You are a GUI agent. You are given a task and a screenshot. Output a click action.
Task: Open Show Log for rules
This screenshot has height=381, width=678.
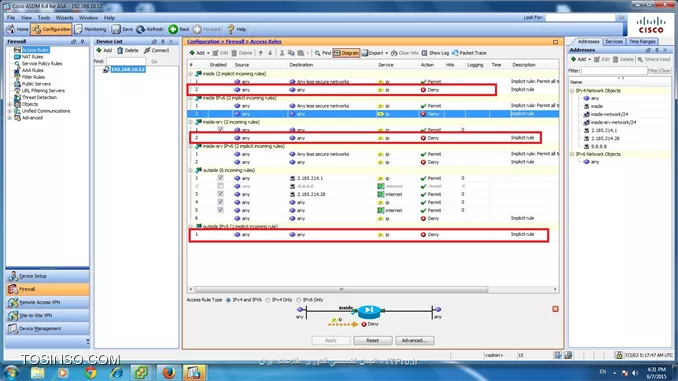[435, 53]
